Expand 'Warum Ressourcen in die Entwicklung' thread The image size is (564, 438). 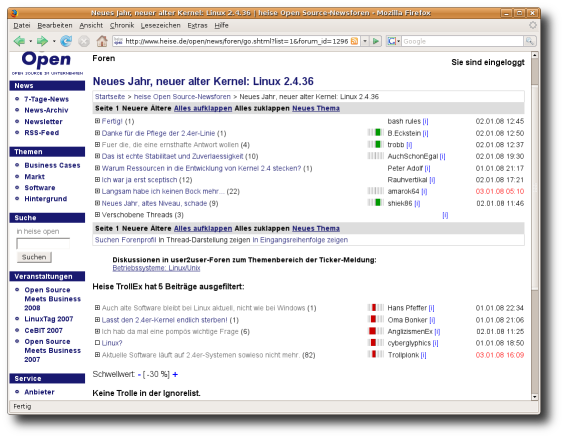(97, 168)
